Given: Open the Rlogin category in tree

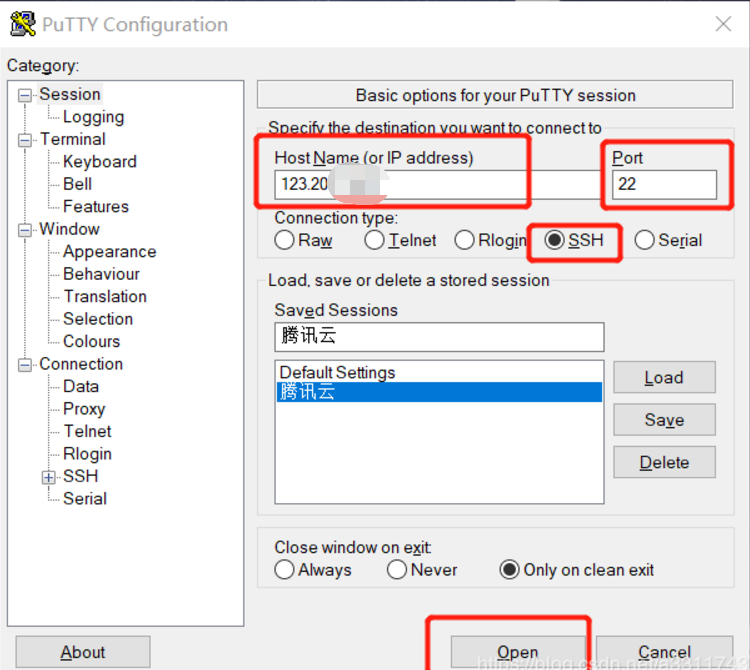Looking at the screenshot, I should point(88,454).
